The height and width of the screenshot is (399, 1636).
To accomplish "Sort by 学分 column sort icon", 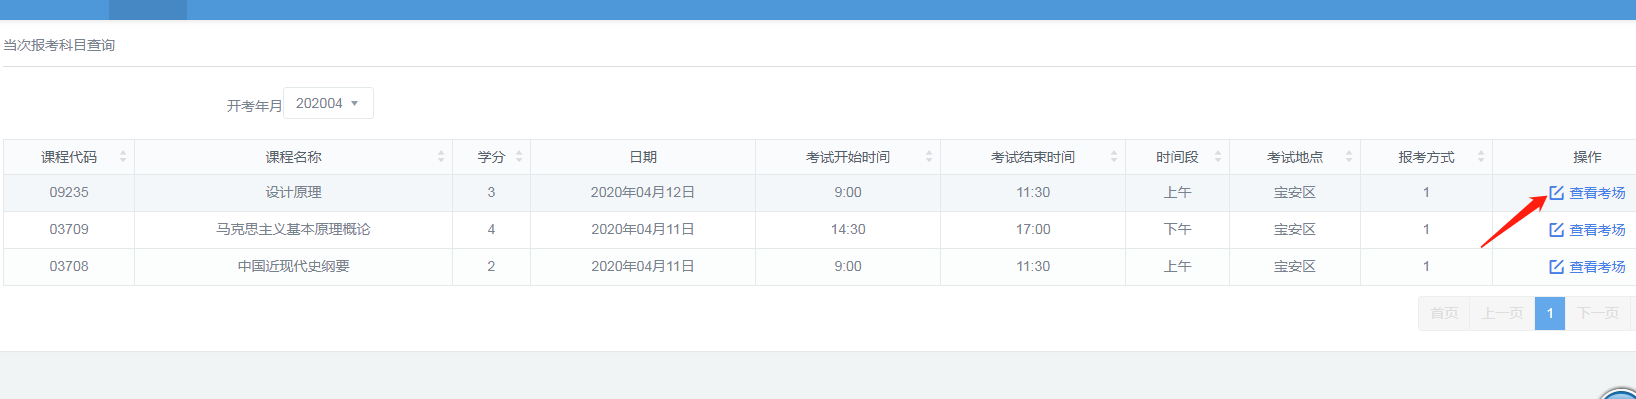I will [519, 157].
